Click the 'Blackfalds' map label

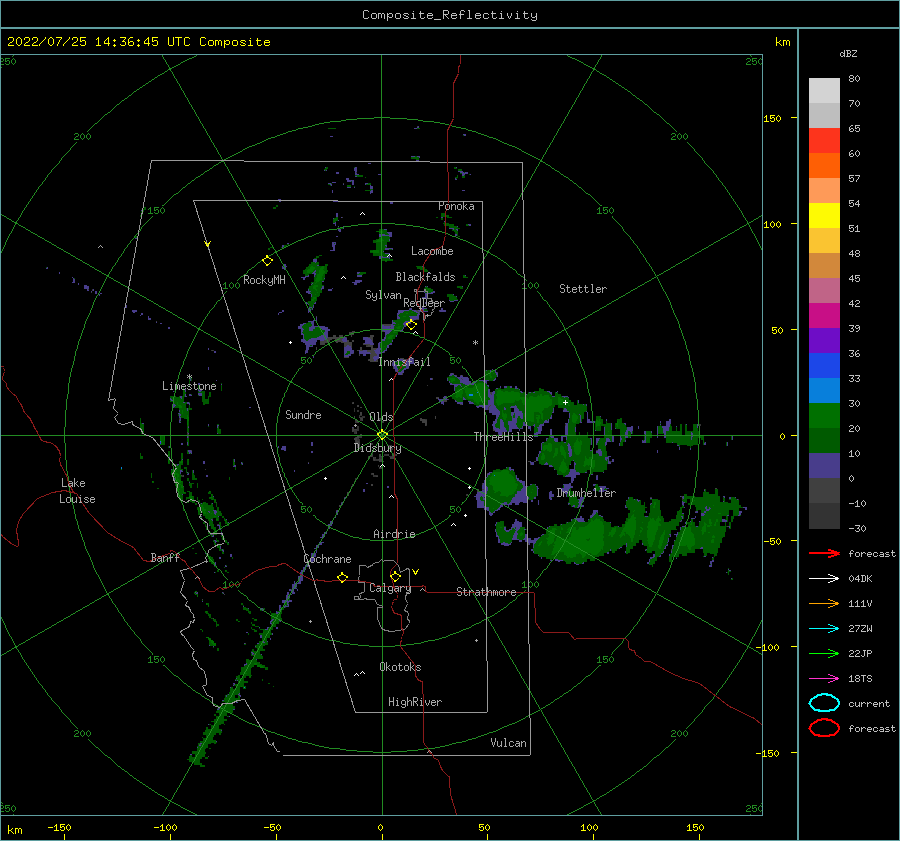425,277
